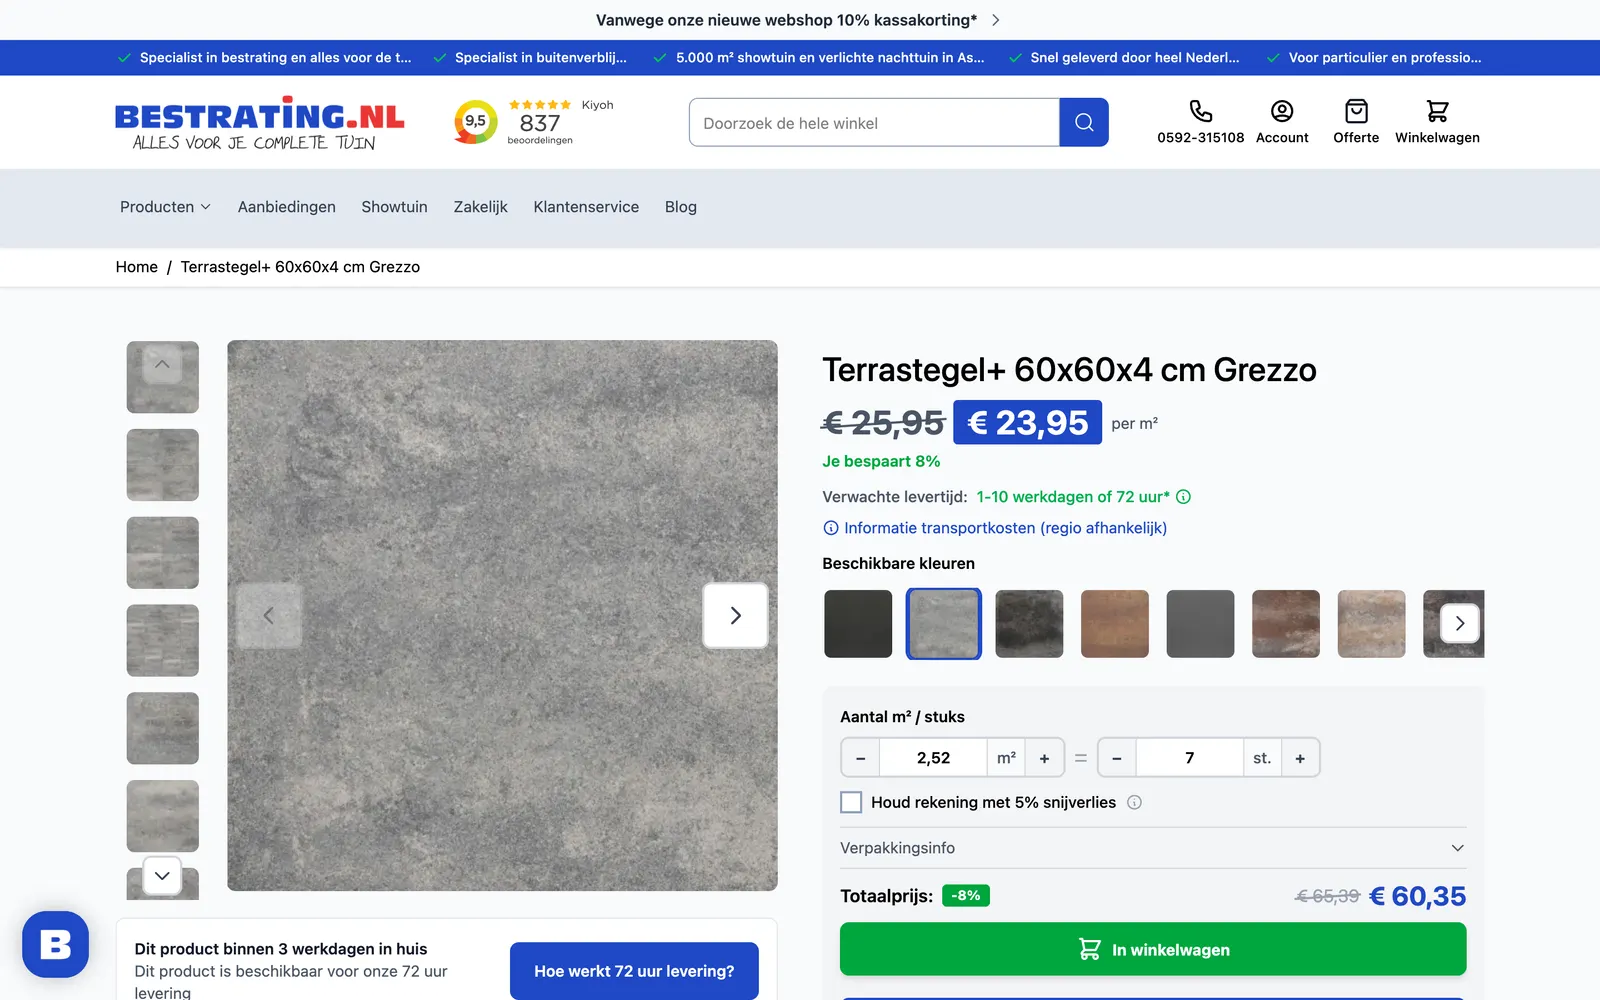Expand the Producten menu

[x=165, y=207]
